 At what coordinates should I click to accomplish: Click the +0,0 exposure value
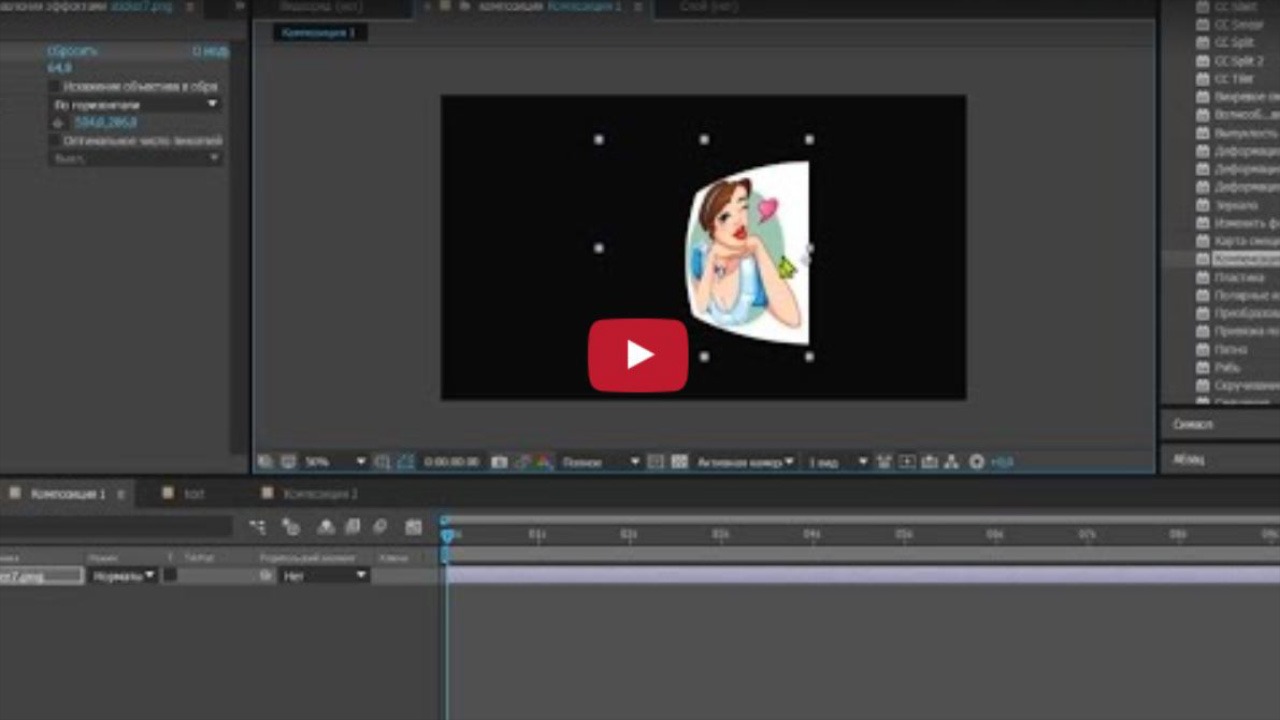(1001, 462)
